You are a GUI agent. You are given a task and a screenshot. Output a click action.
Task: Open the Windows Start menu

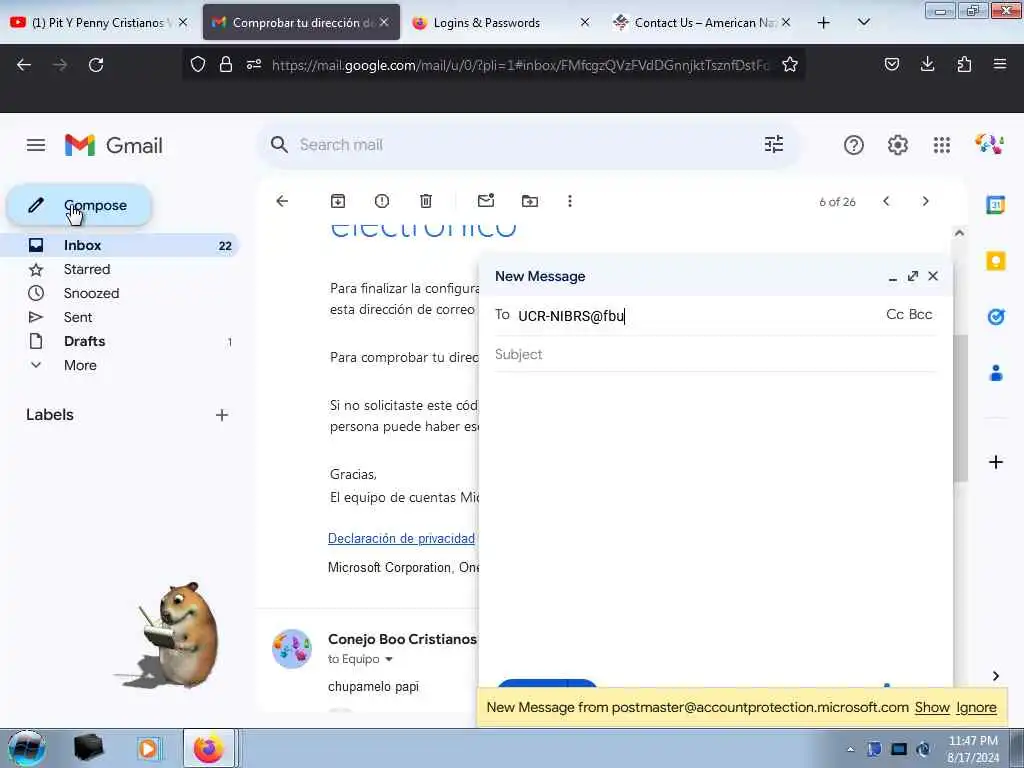[x=26, y=749]
